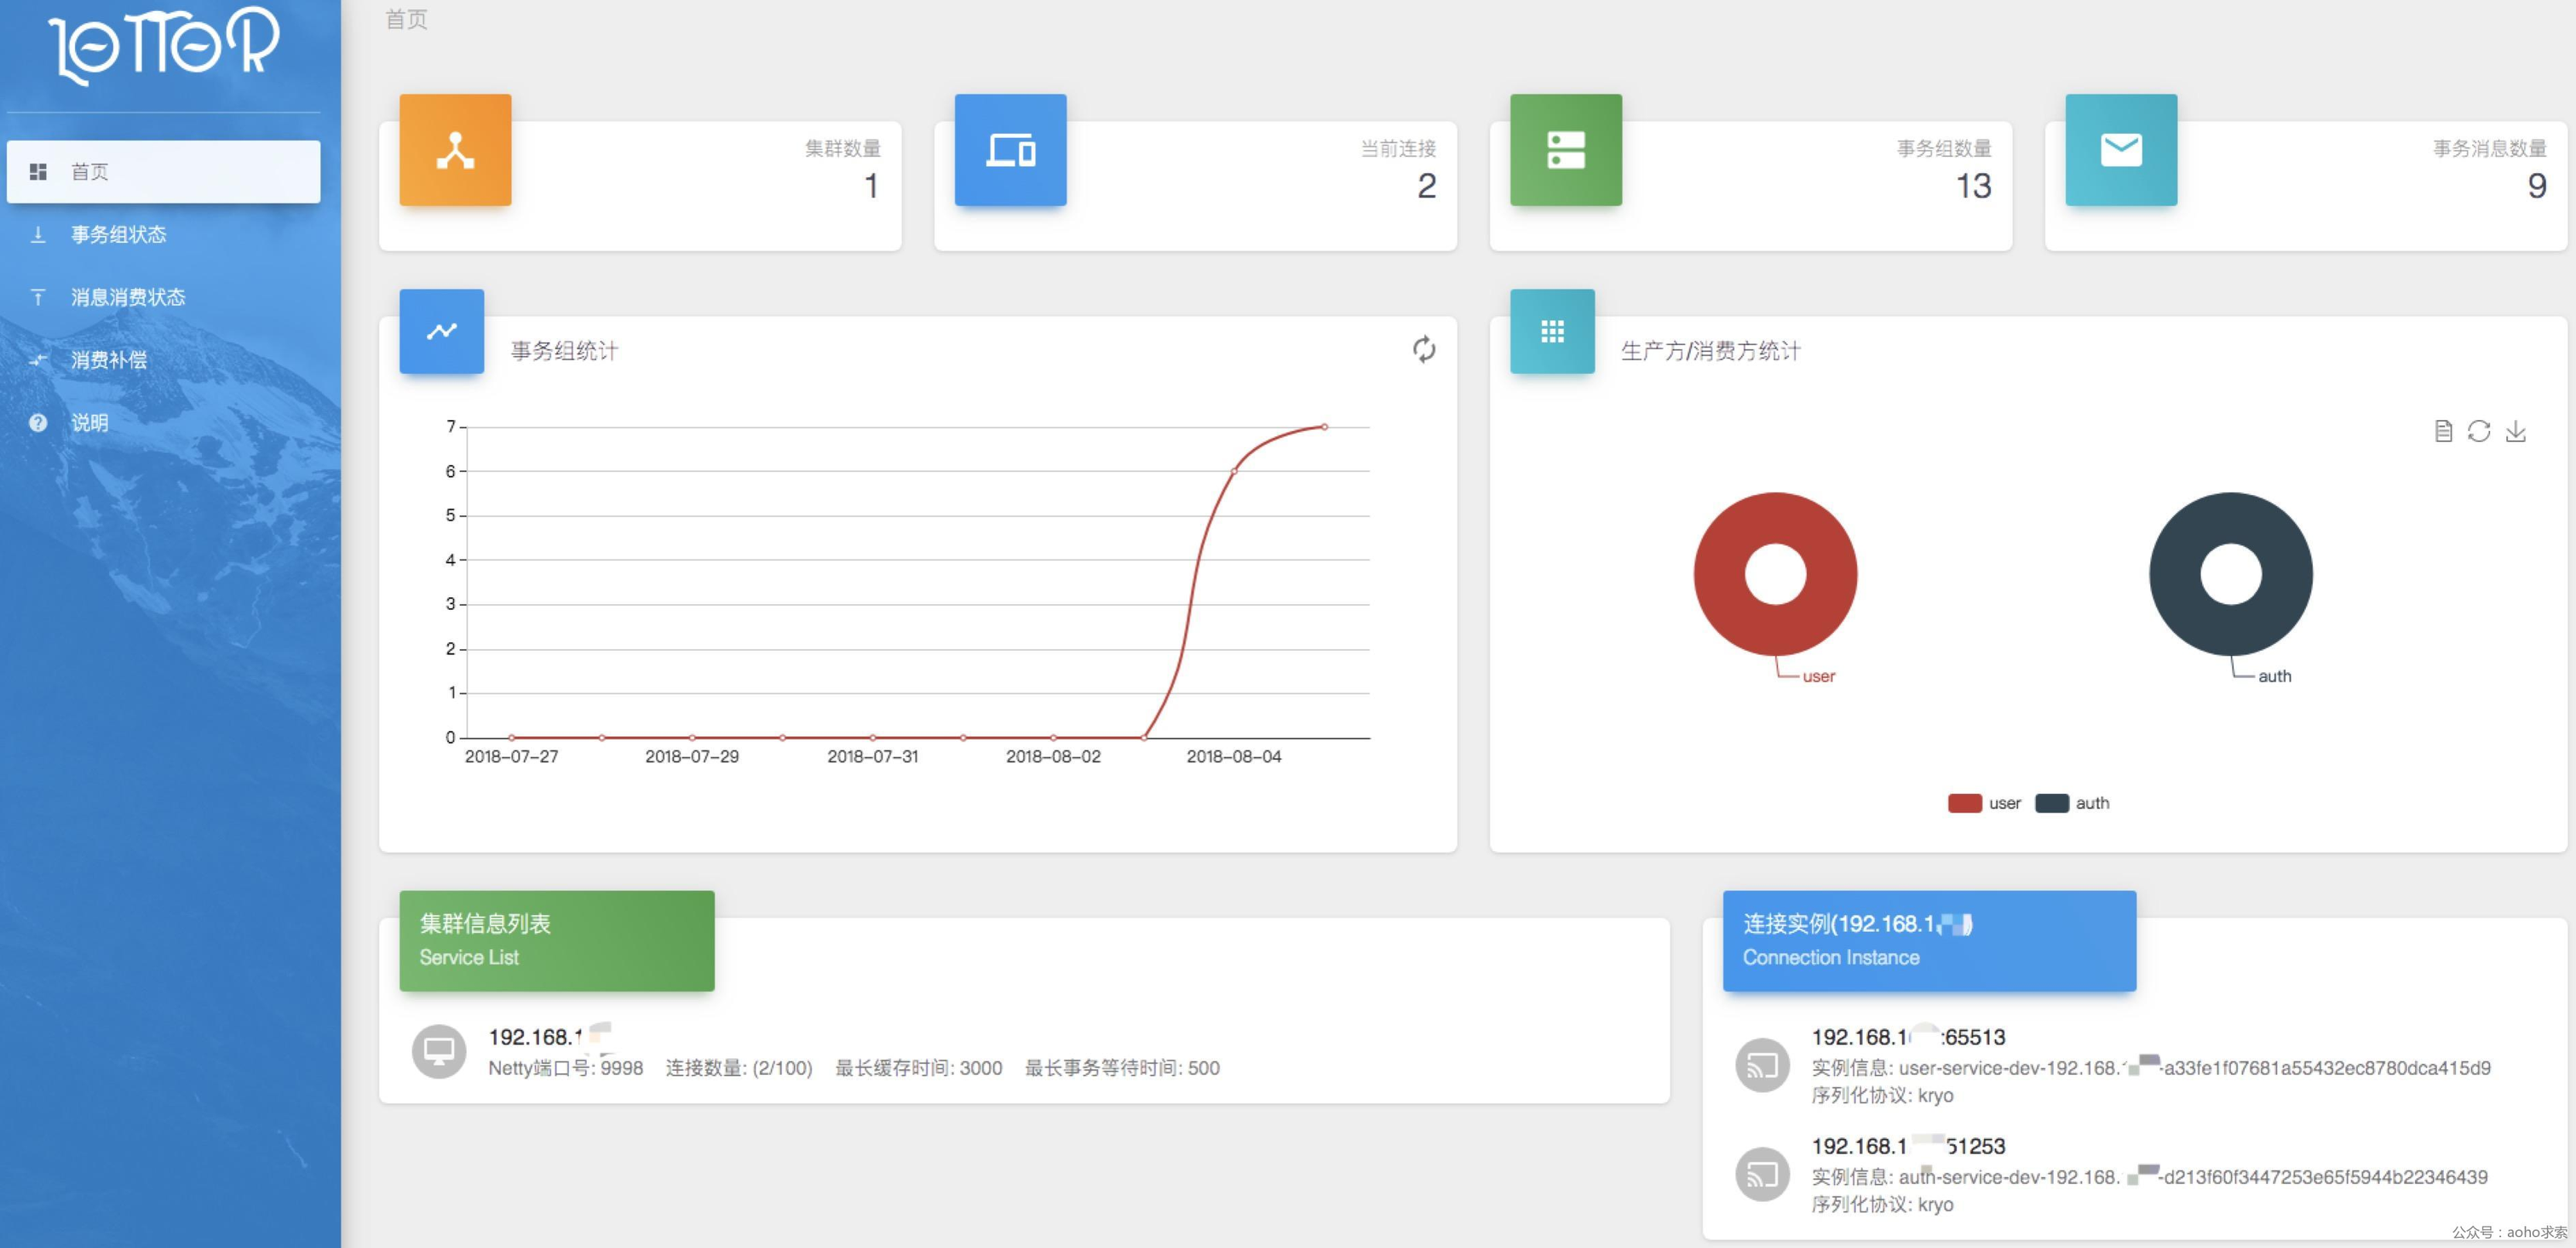Screen dimensions: 2576x1248
Task: Go to 消息消费状态 page
Action: [127, 297]
